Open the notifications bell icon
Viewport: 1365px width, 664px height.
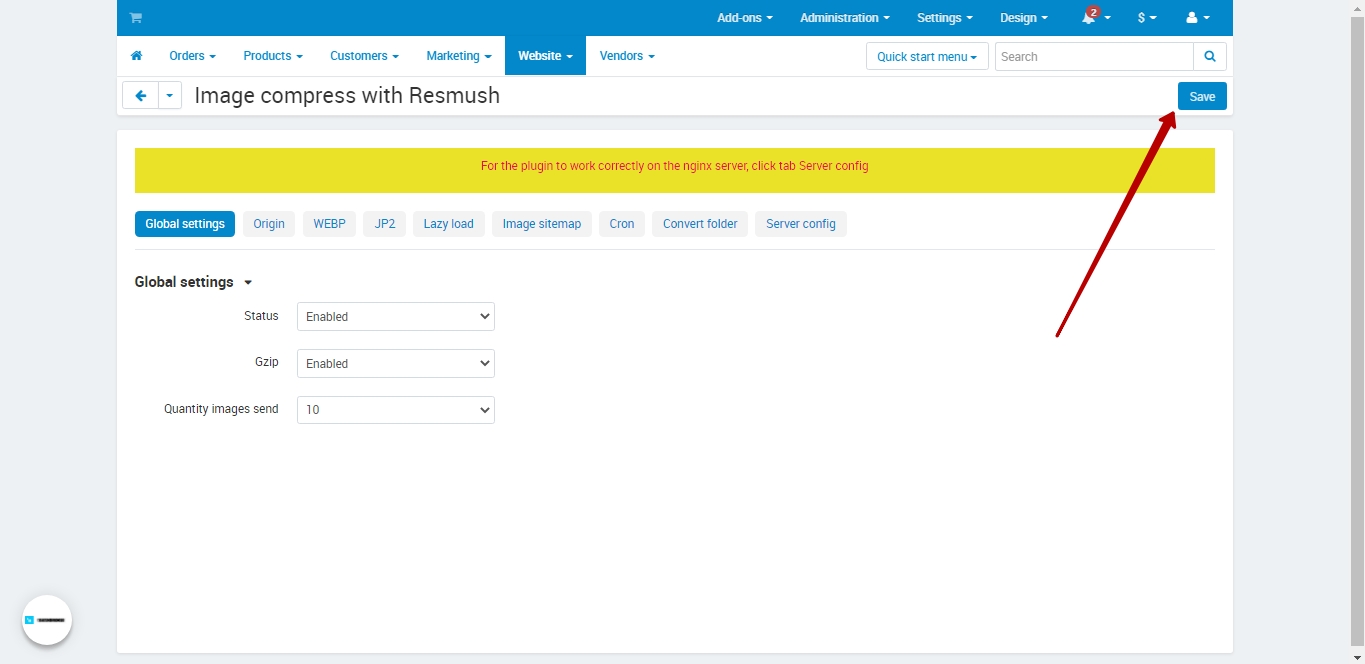pos(1096,18)
